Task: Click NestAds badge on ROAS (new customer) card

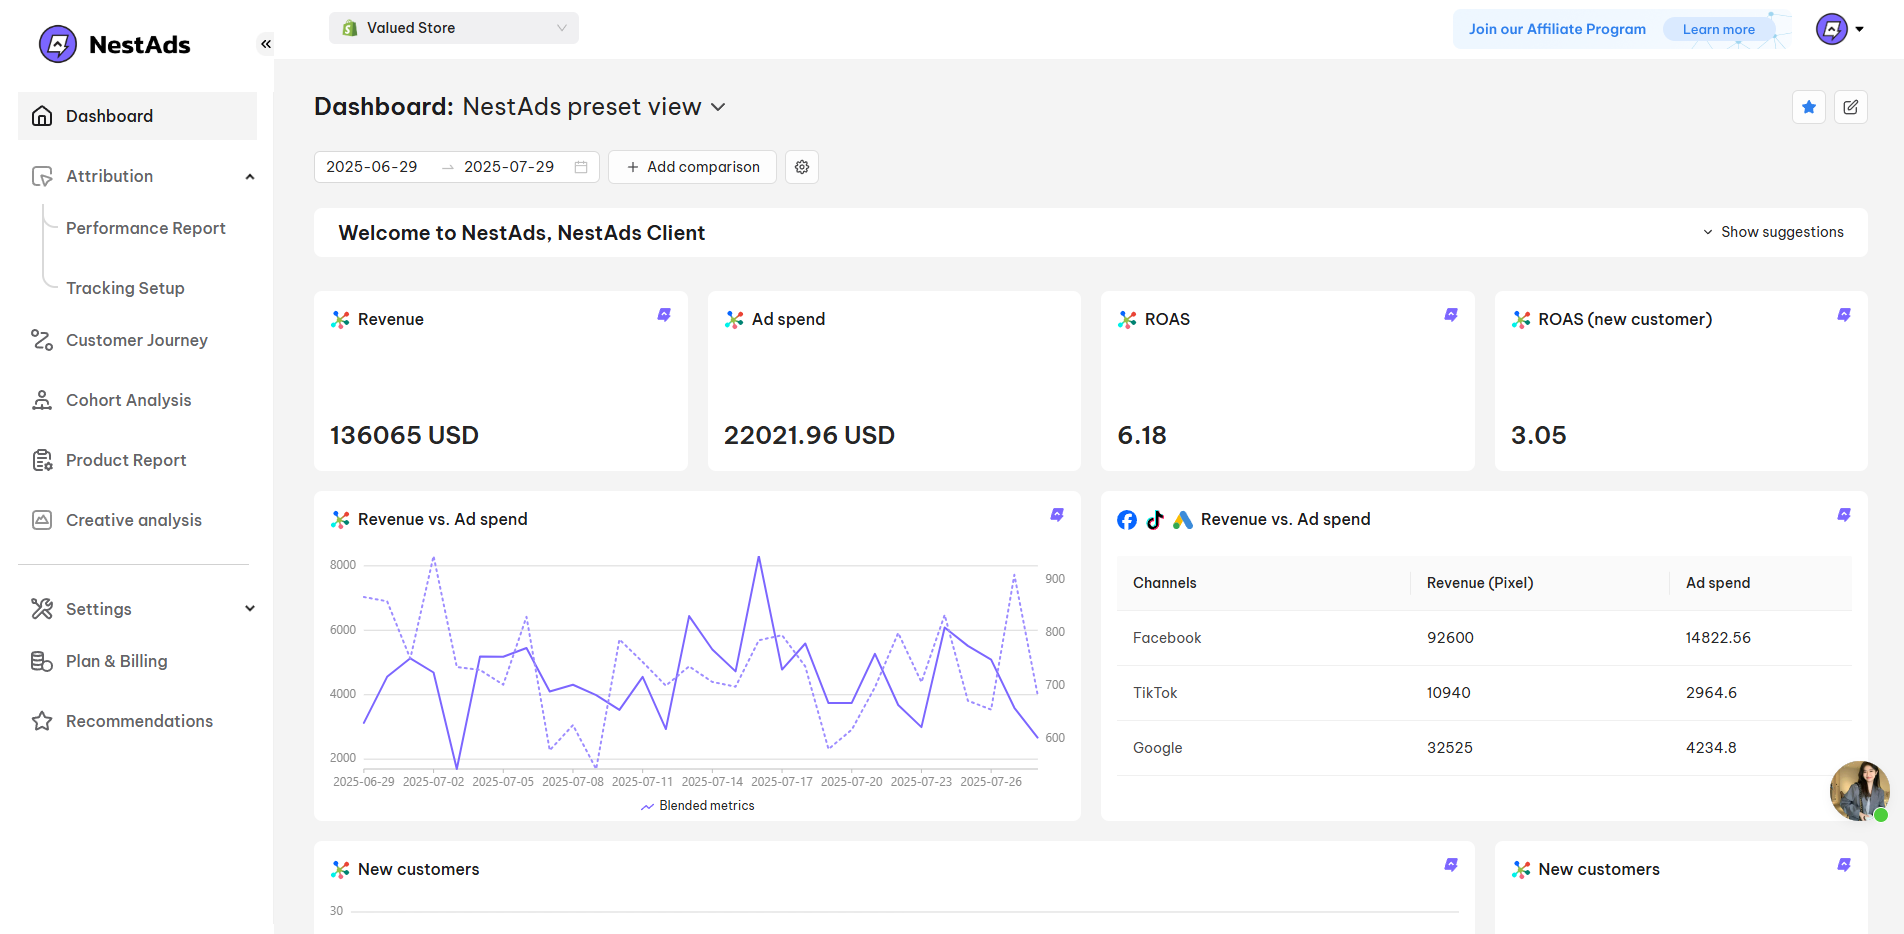Action: tap(1844, 315)
